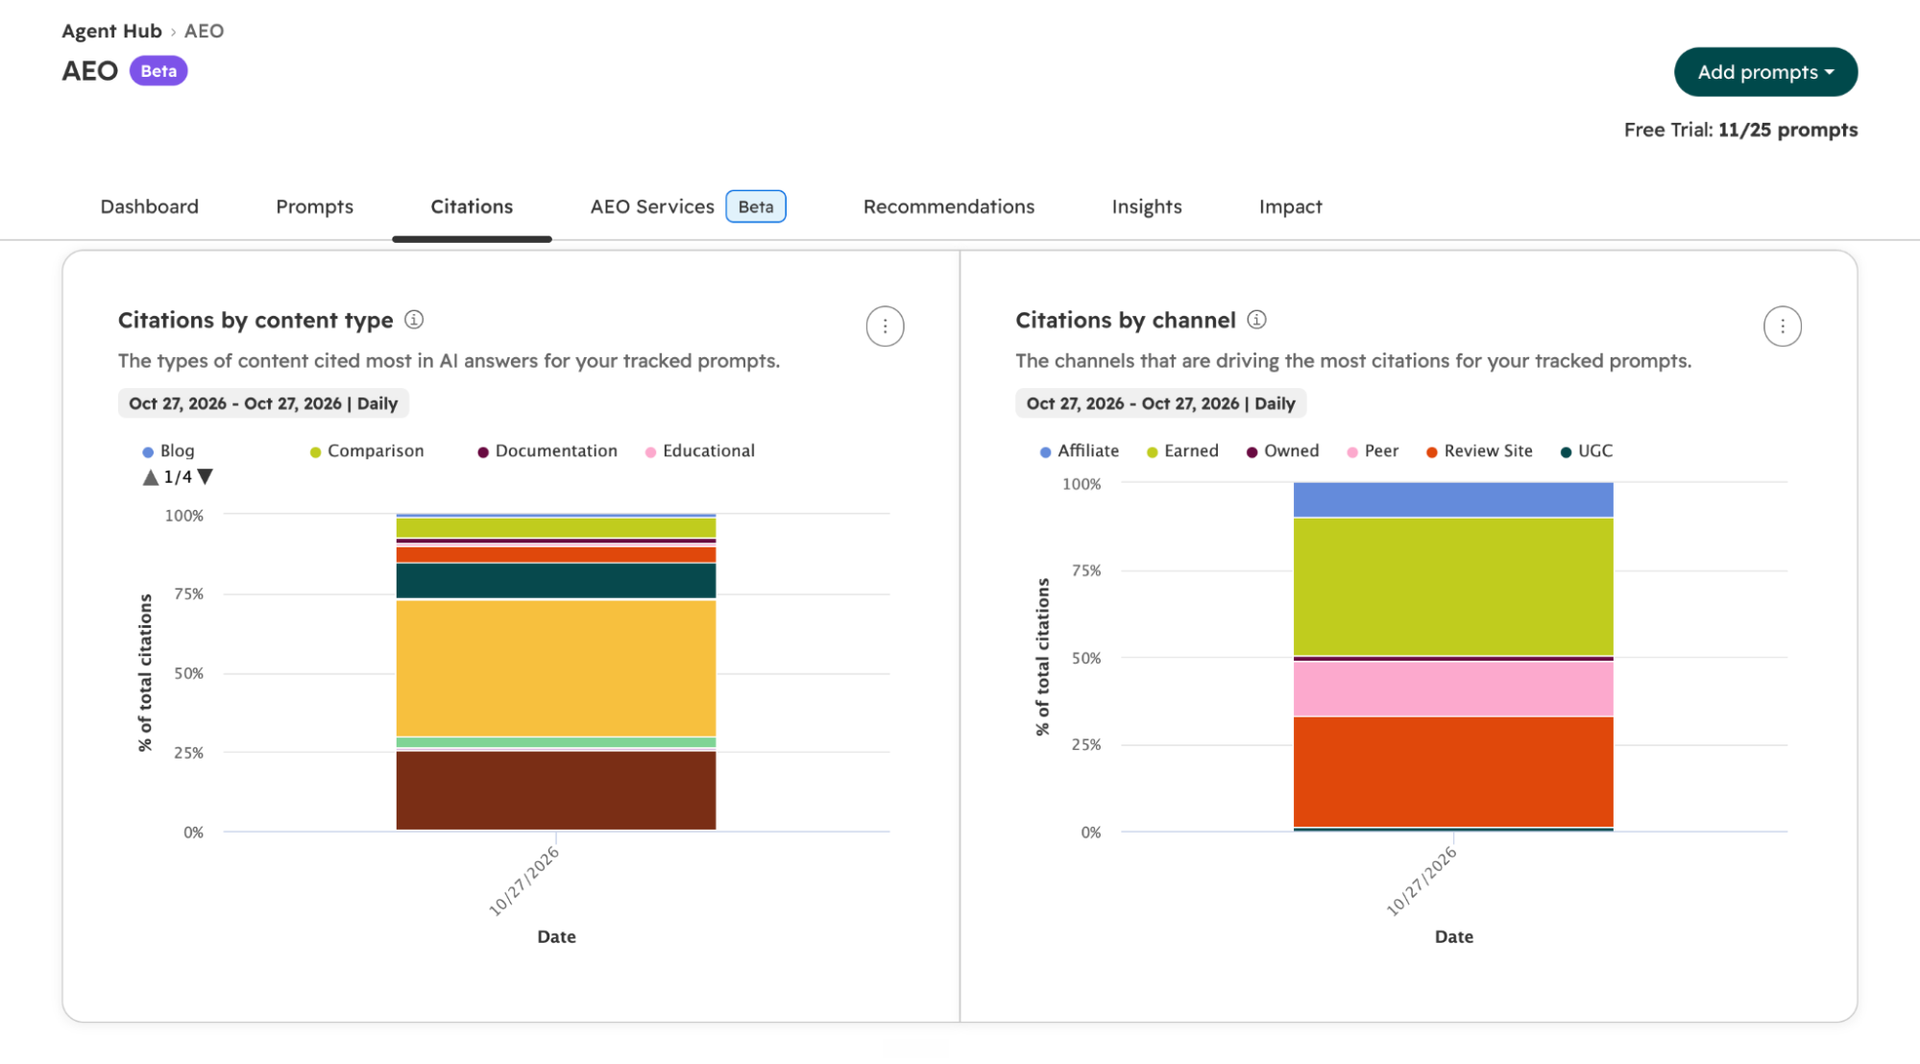Screen dimensions: 1920x1064
Task: Navigate to Agent Hub breadcrumb
Action: point(111,31)
